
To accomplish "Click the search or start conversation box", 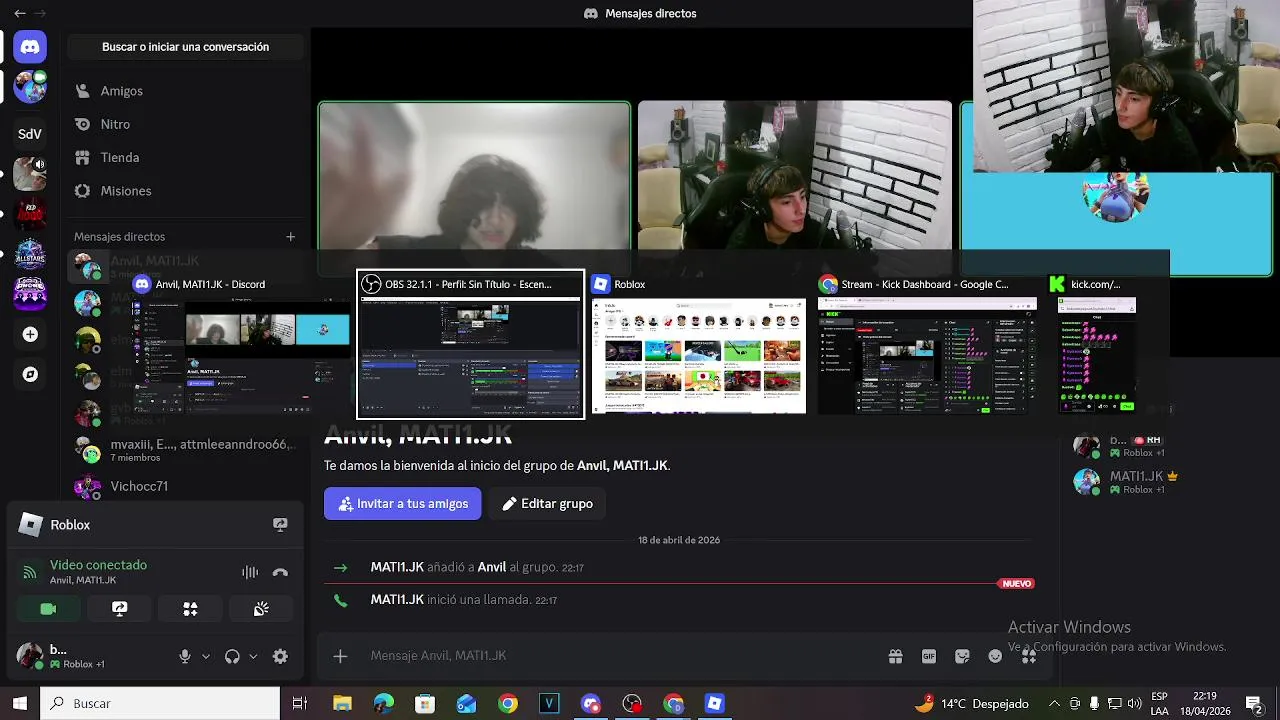I will click(185, 47).
